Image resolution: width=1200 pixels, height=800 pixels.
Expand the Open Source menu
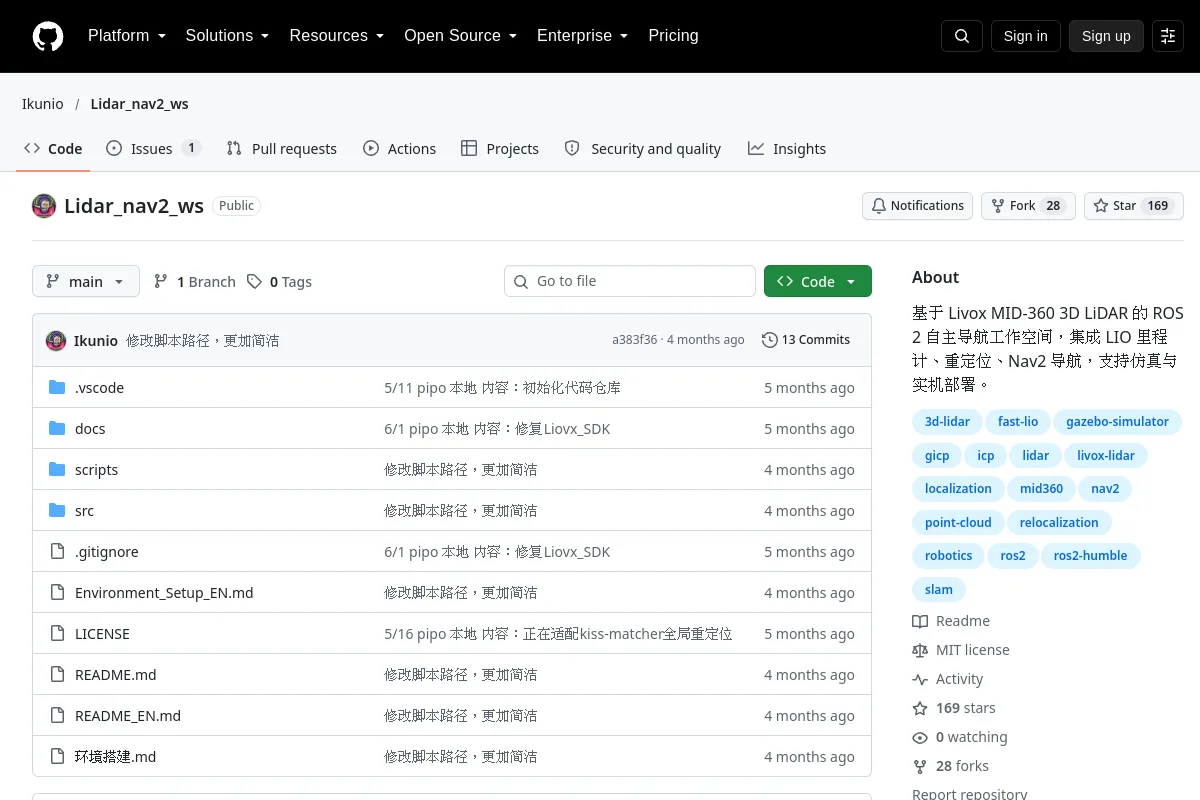(460, 36)
